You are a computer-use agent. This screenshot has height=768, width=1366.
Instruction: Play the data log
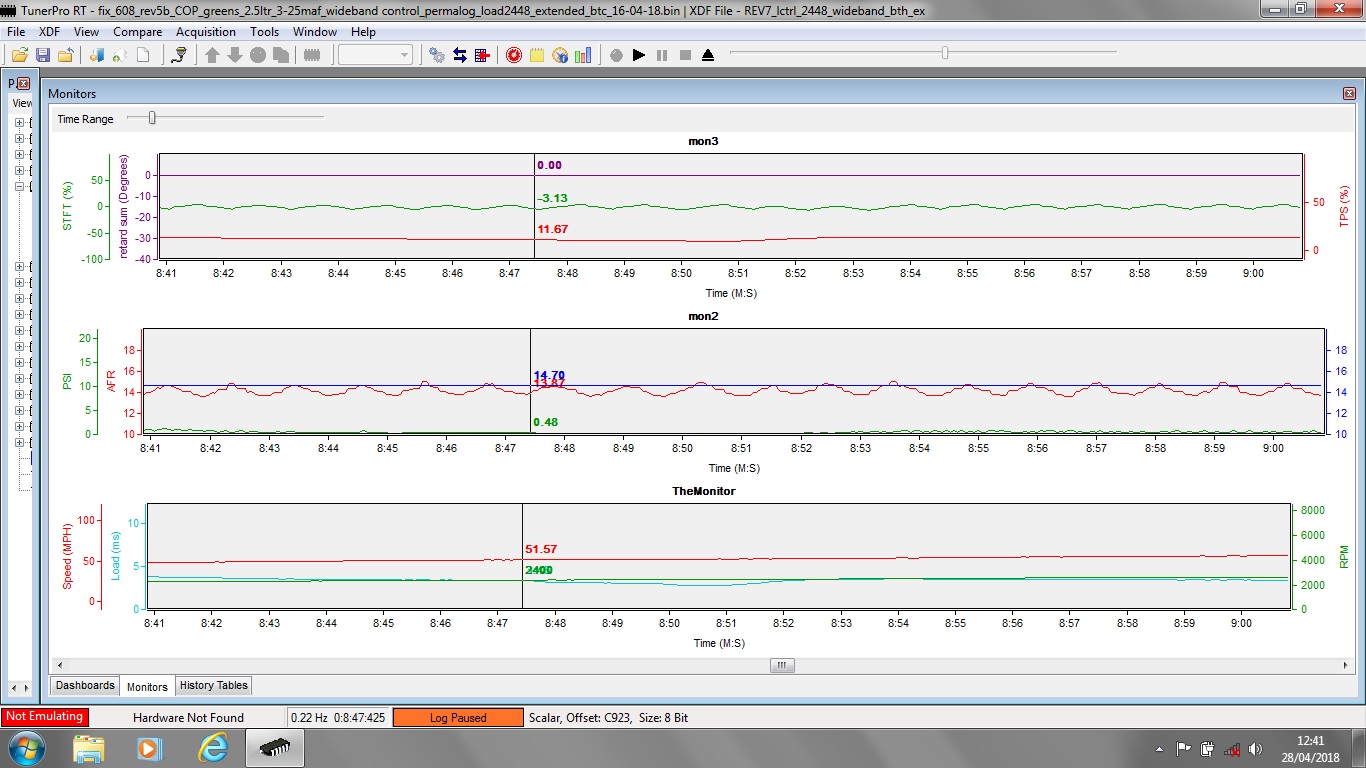pyautogui.click(x=639, y=55)
